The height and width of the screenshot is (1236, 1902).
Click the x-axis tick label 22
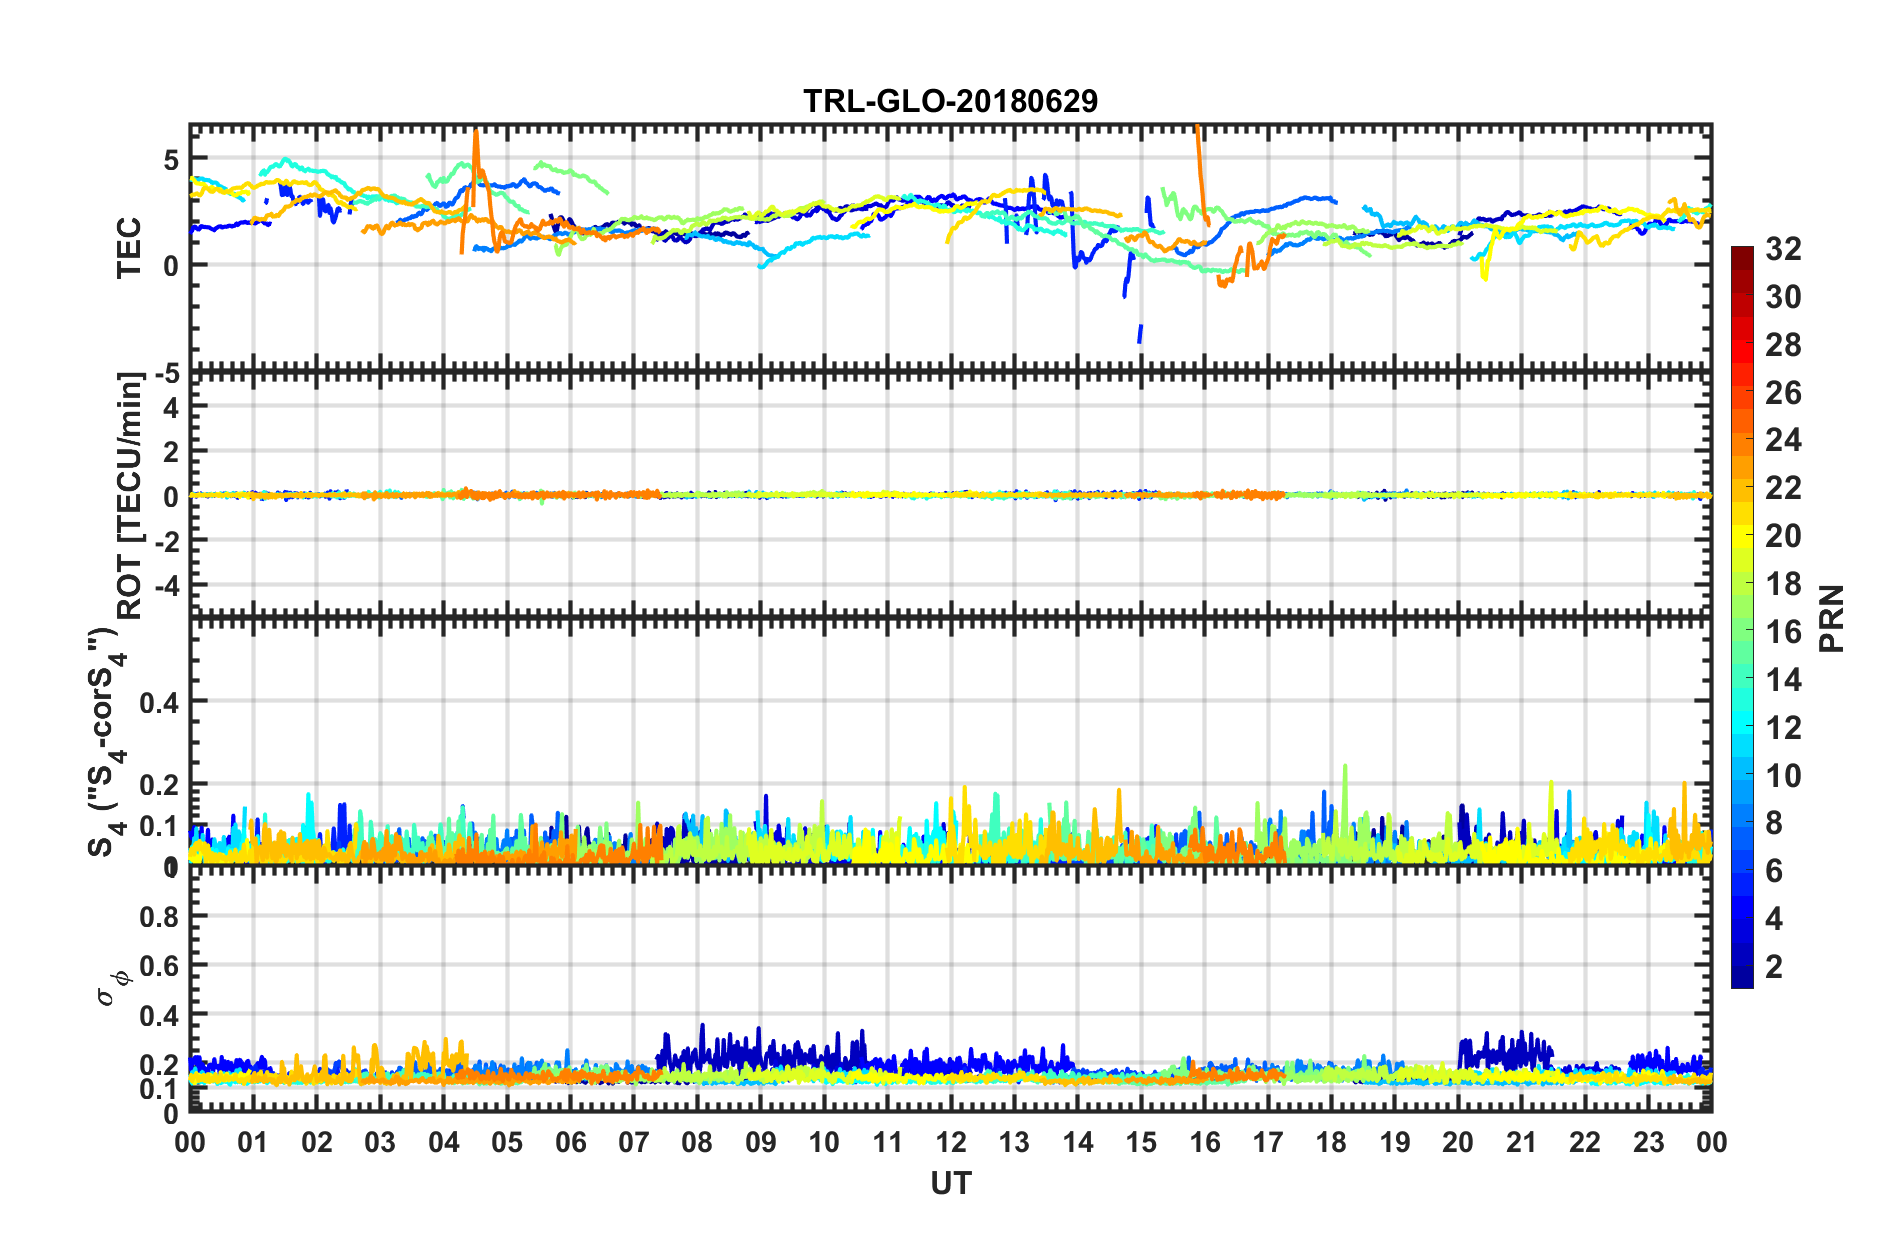pyautogui.click(x=1585, y=1142)
